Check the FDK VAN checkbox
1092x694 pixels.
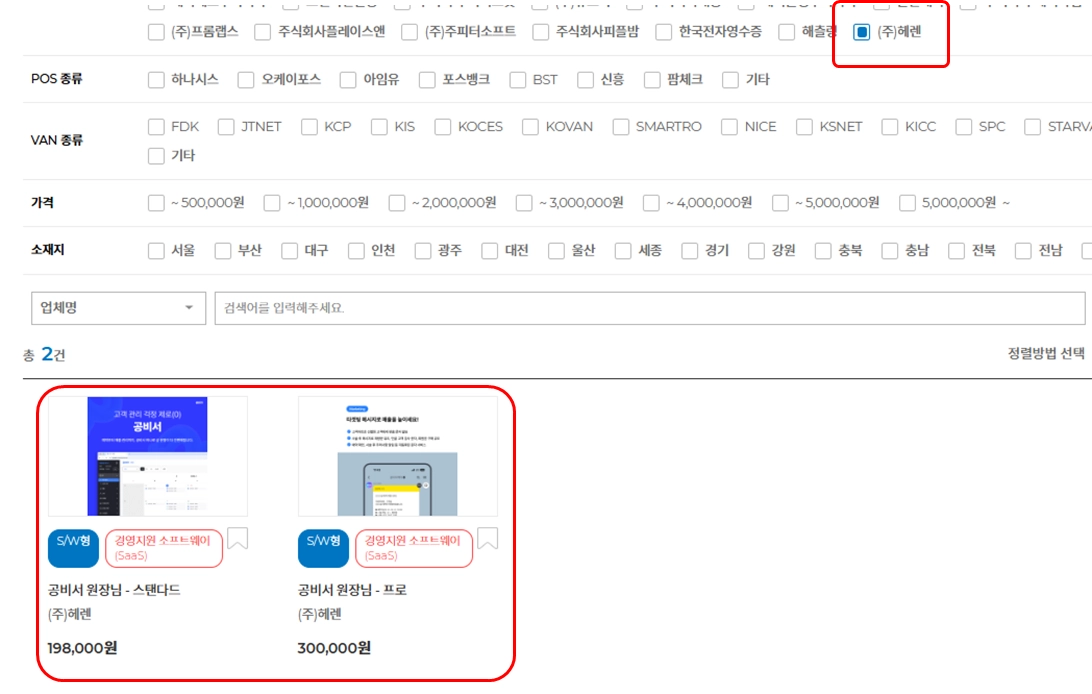156,127
